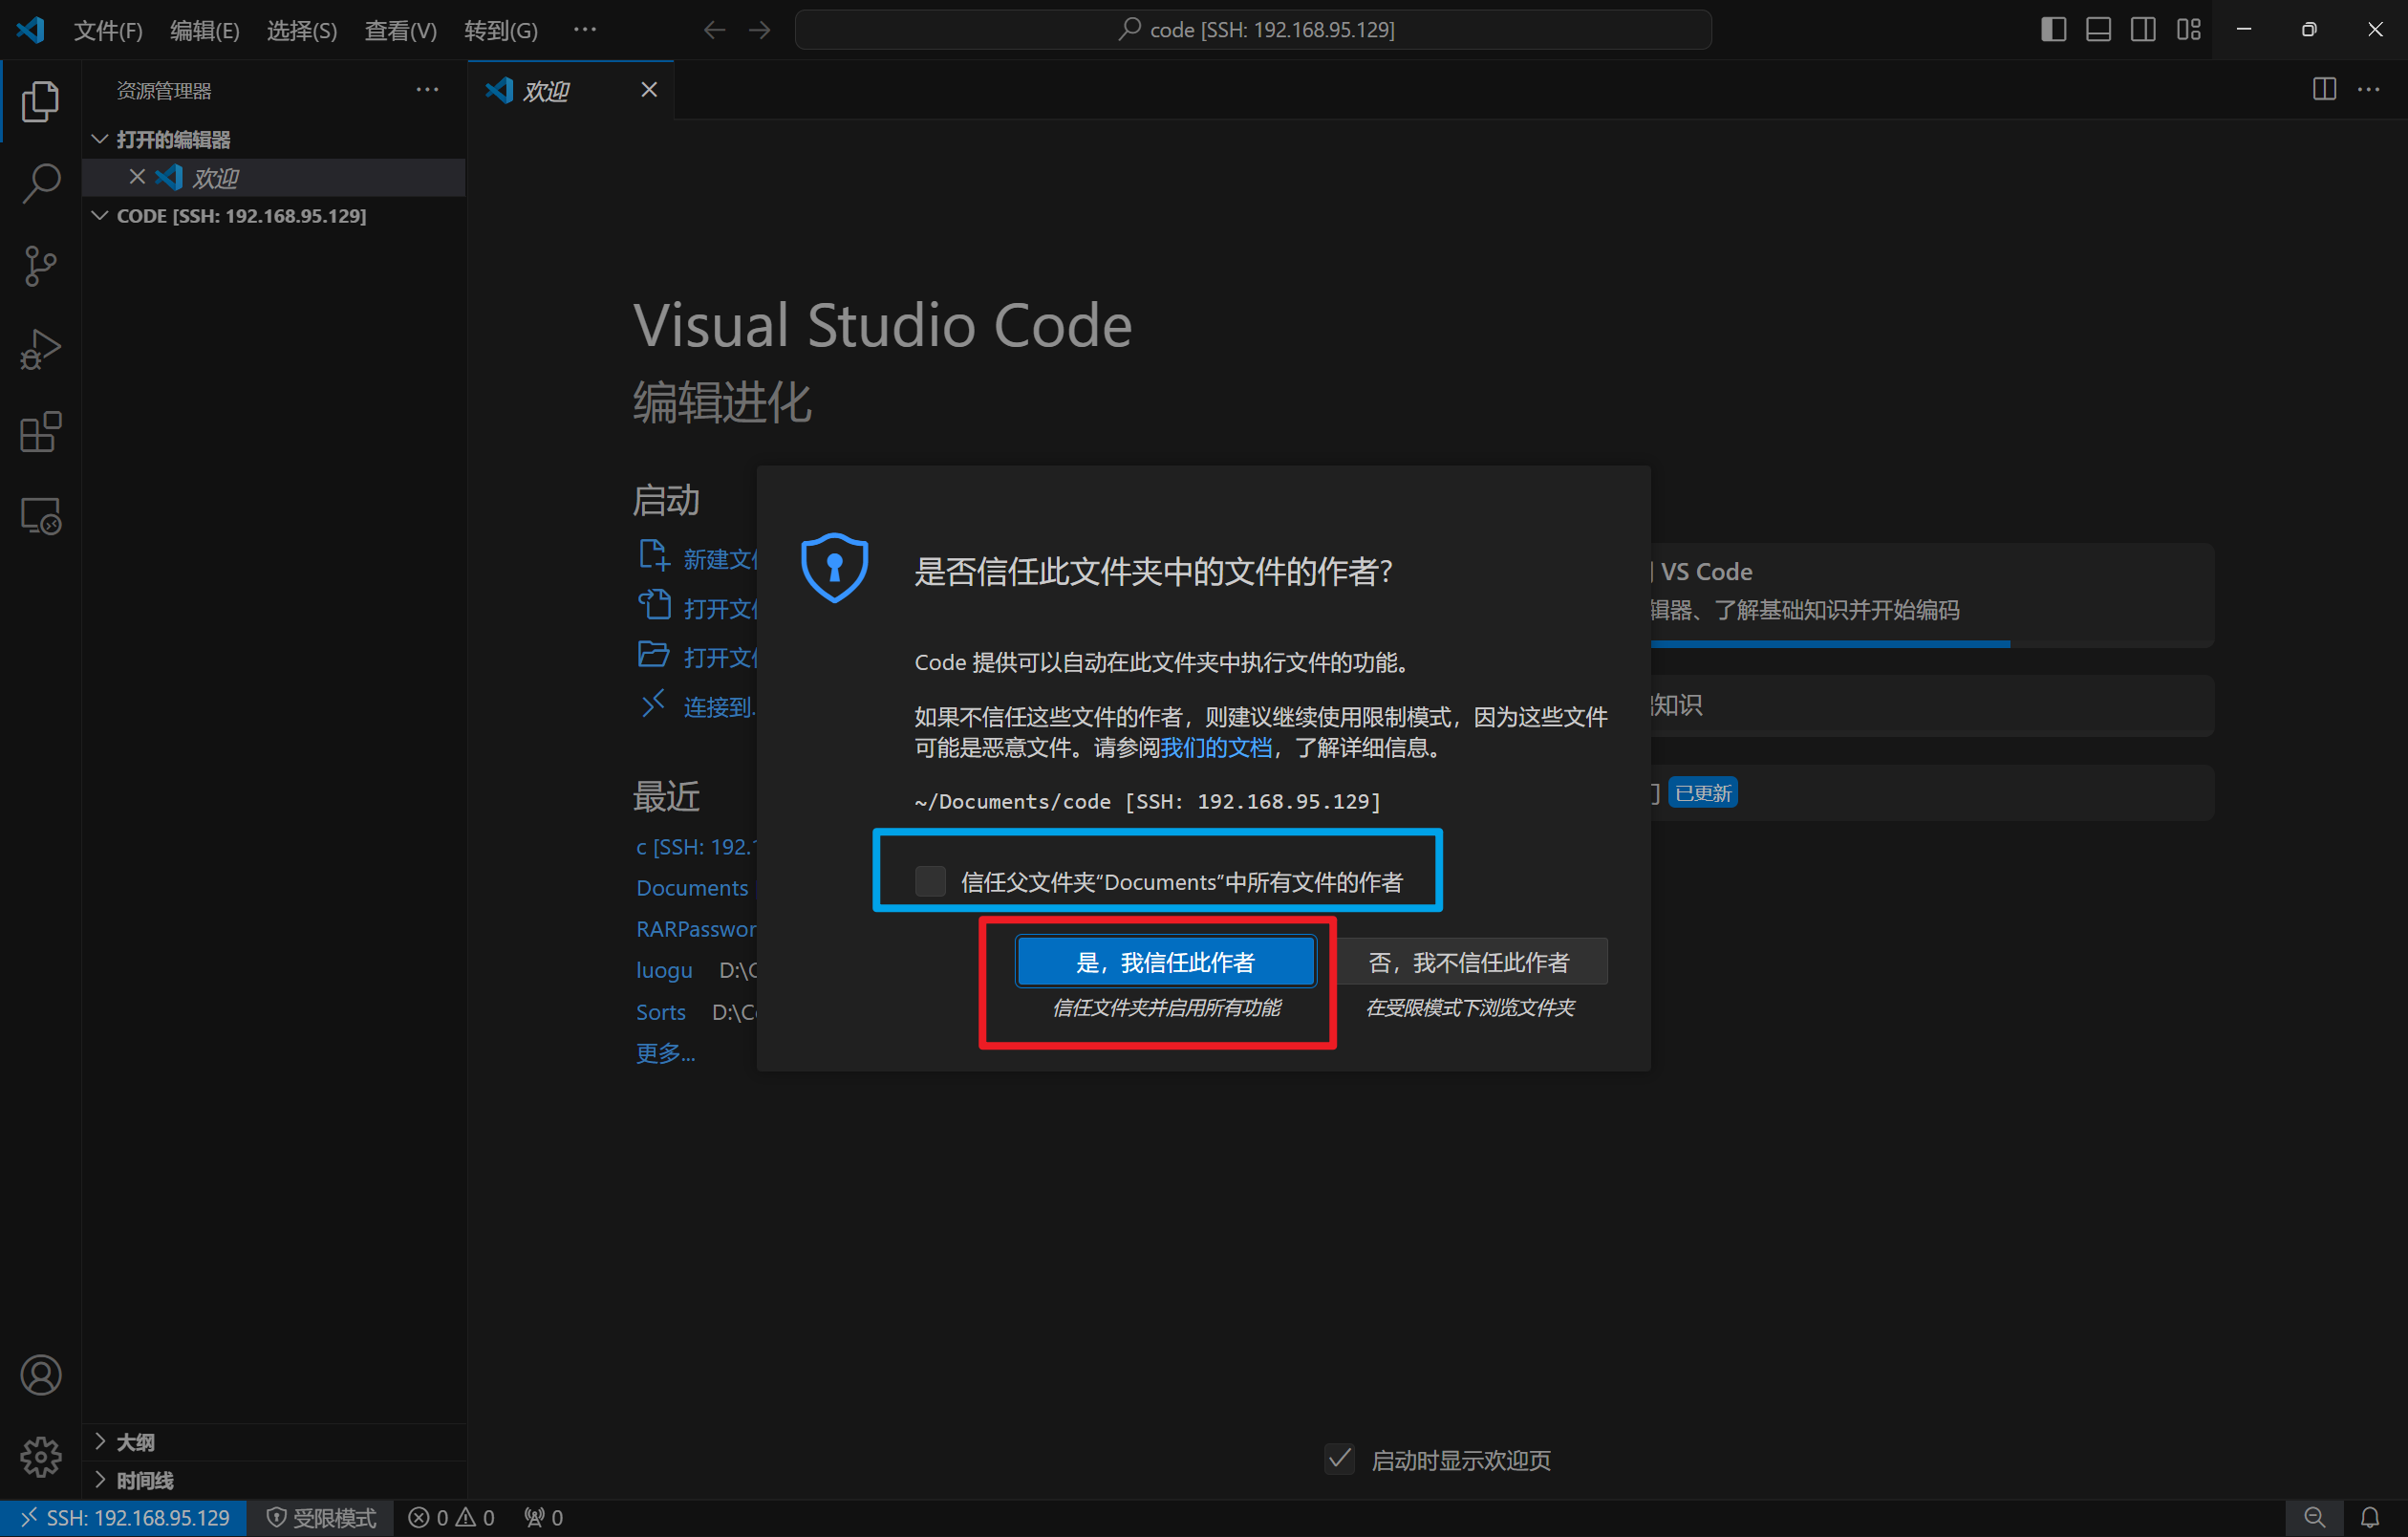Click the VS Code logo in title bar

[x=30, y=30]
